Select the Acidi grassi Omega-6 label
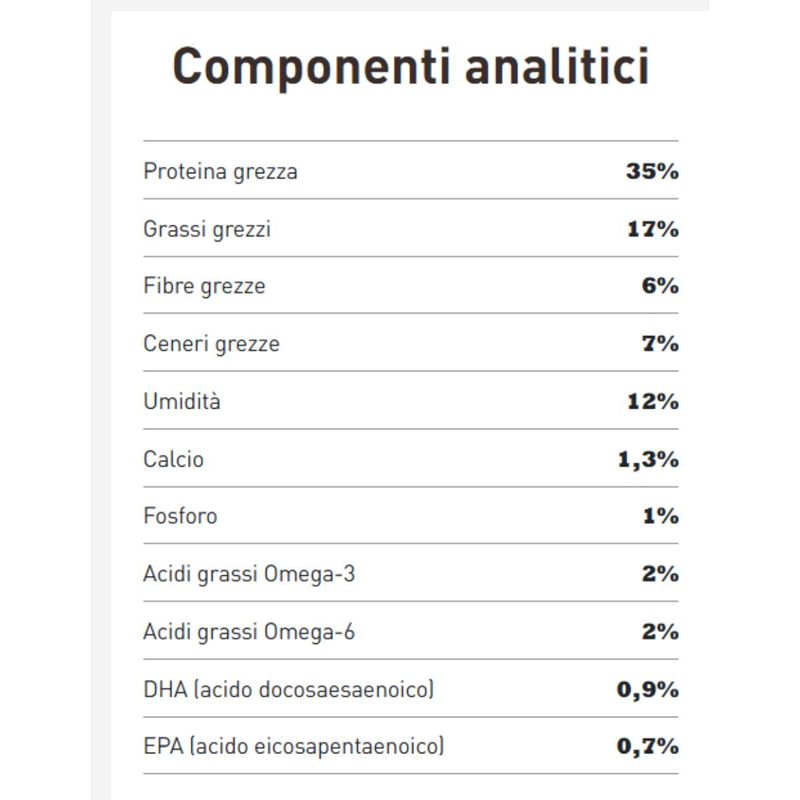The width and height of the screenshot is (800, 800). [249, 632]
